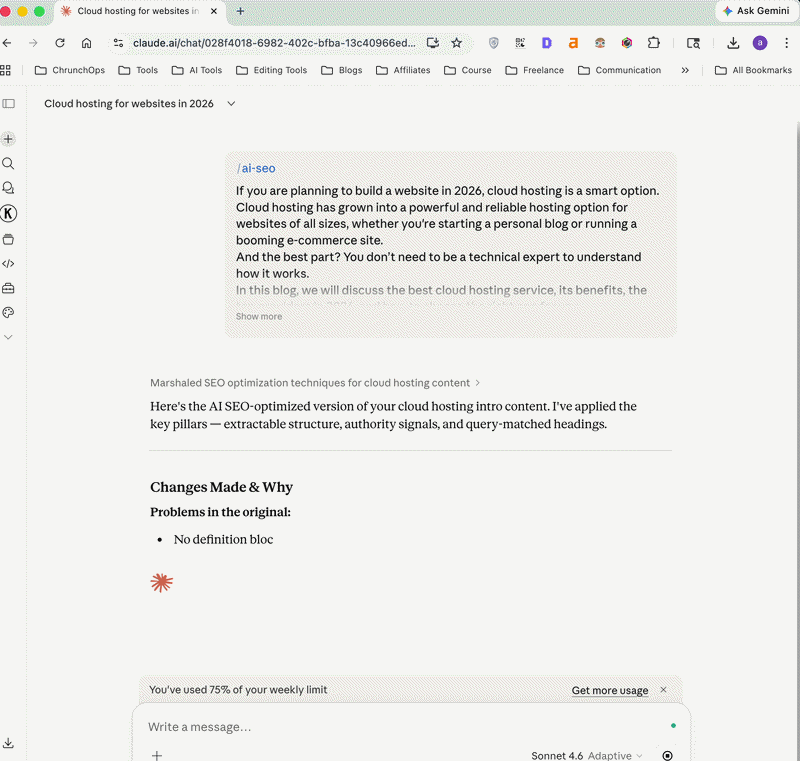Open the AI Tools bookmarks folder
This screenshot has height=761, width=800.
pyautogui.click(x=197, y=70)
